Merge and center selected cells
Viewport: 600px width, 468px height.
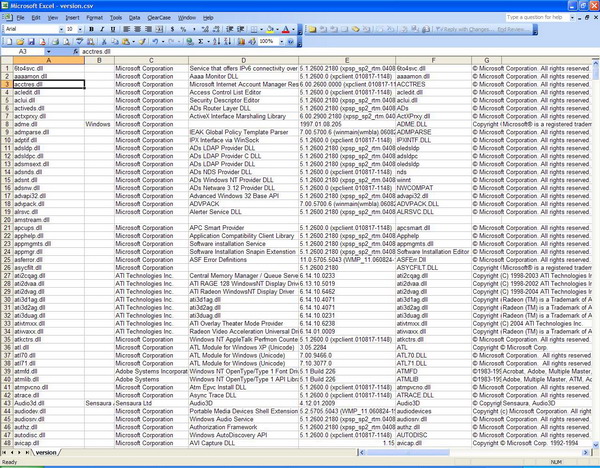[x=159, y=29]
